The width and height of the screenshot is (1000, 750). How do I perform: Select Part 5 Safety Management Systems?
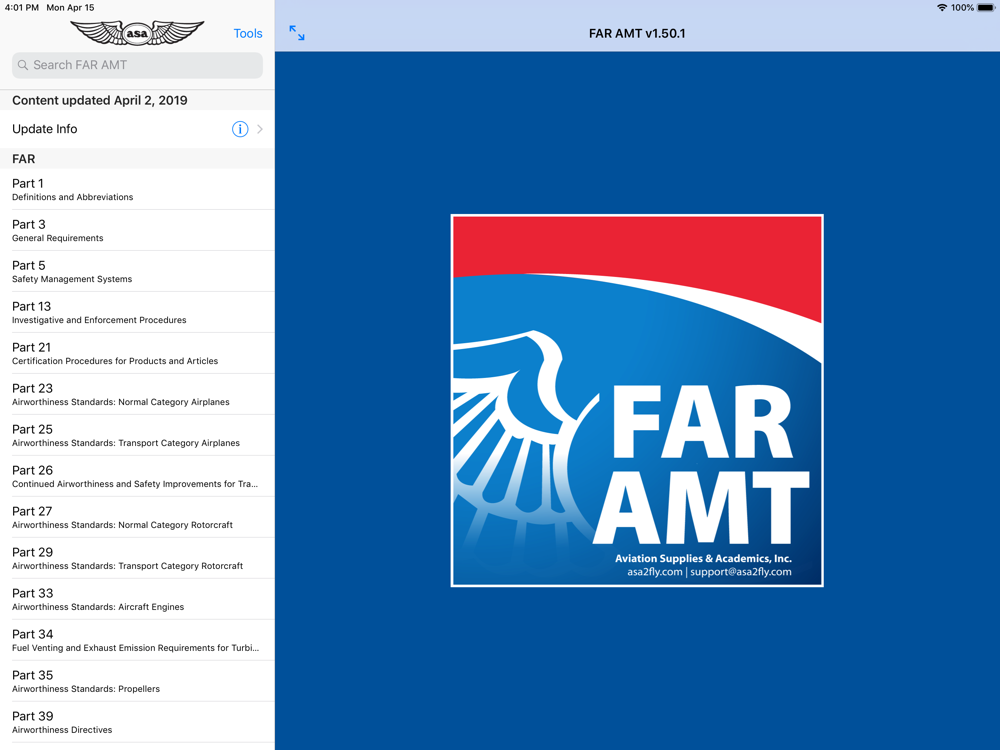137,271
